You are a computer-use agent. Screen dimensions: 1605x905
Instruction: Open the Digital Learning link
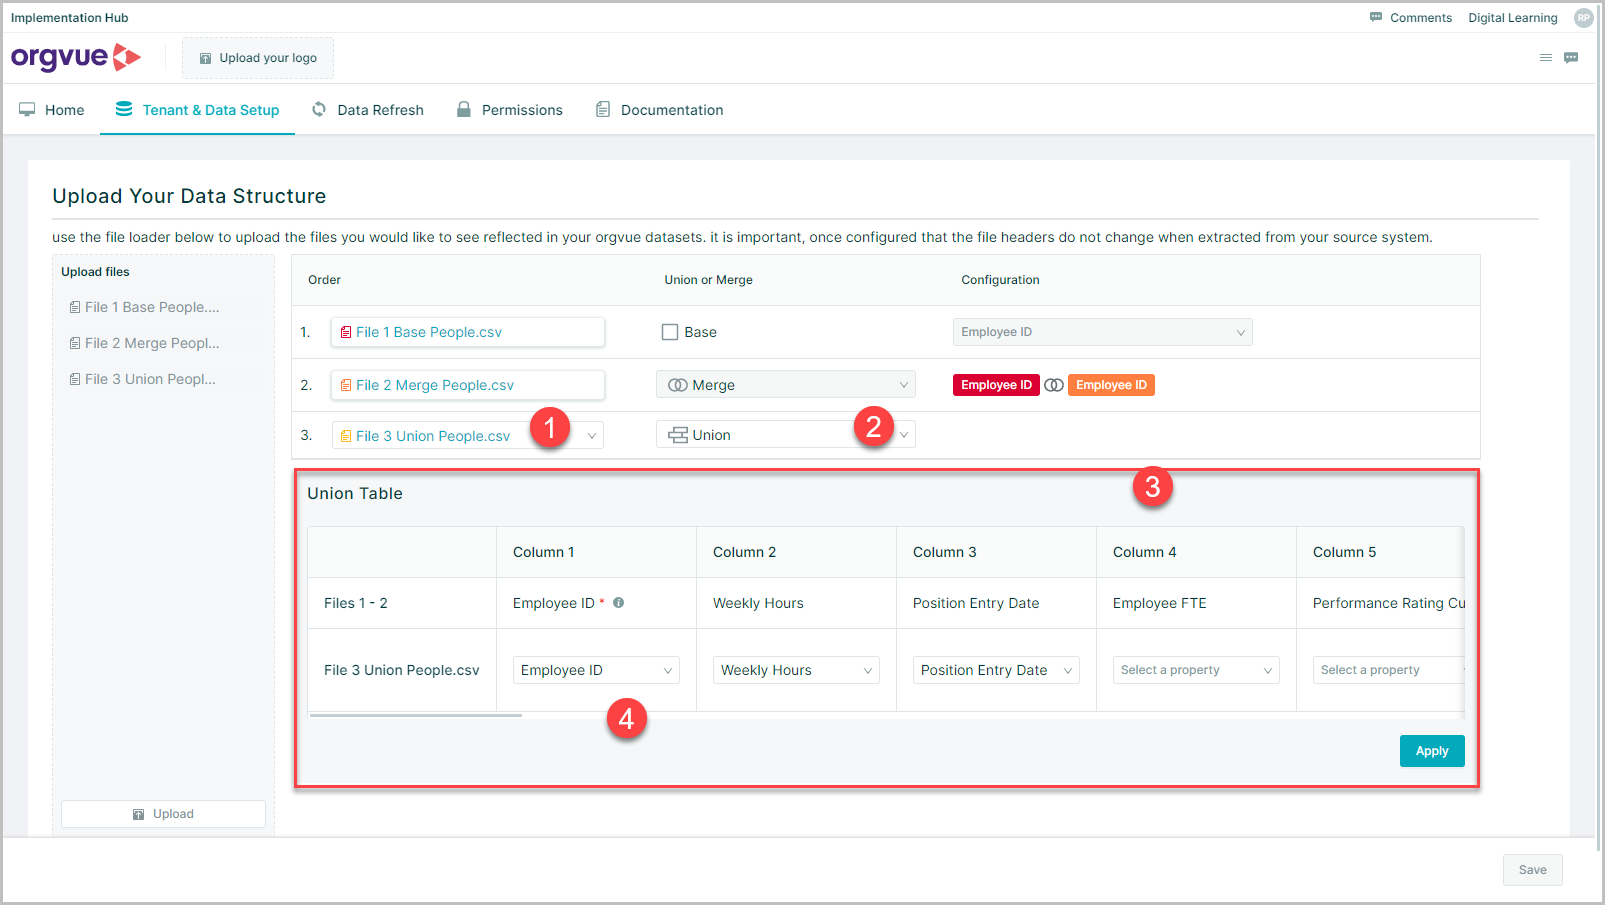1512,18
